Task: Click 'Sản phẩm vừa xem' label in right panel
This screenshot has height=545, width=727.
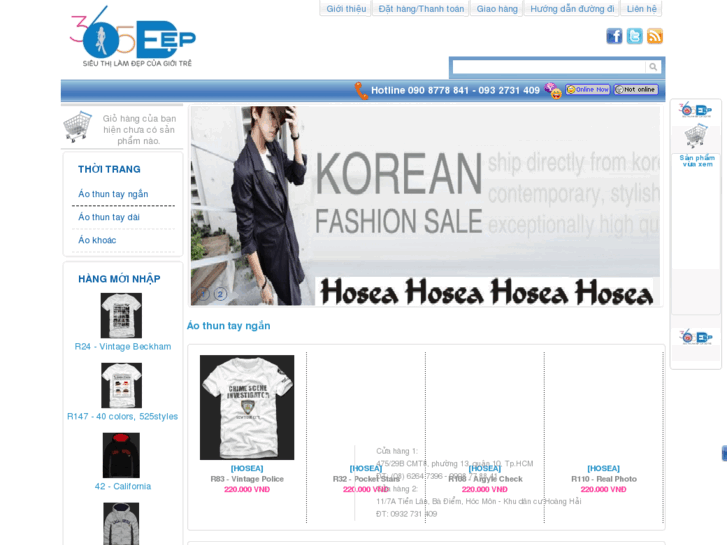Action: click(x=697, y=161)
